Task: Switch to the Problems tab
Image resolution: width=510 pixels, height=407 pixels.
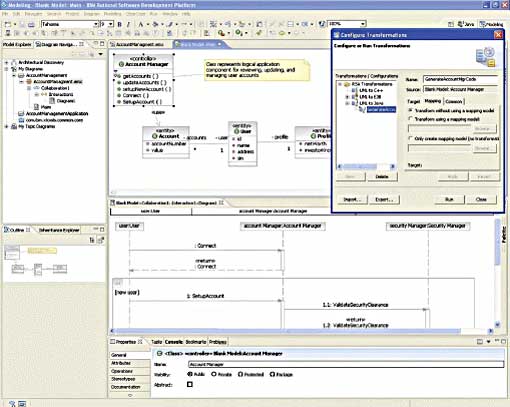Action: tap(218, 342)
